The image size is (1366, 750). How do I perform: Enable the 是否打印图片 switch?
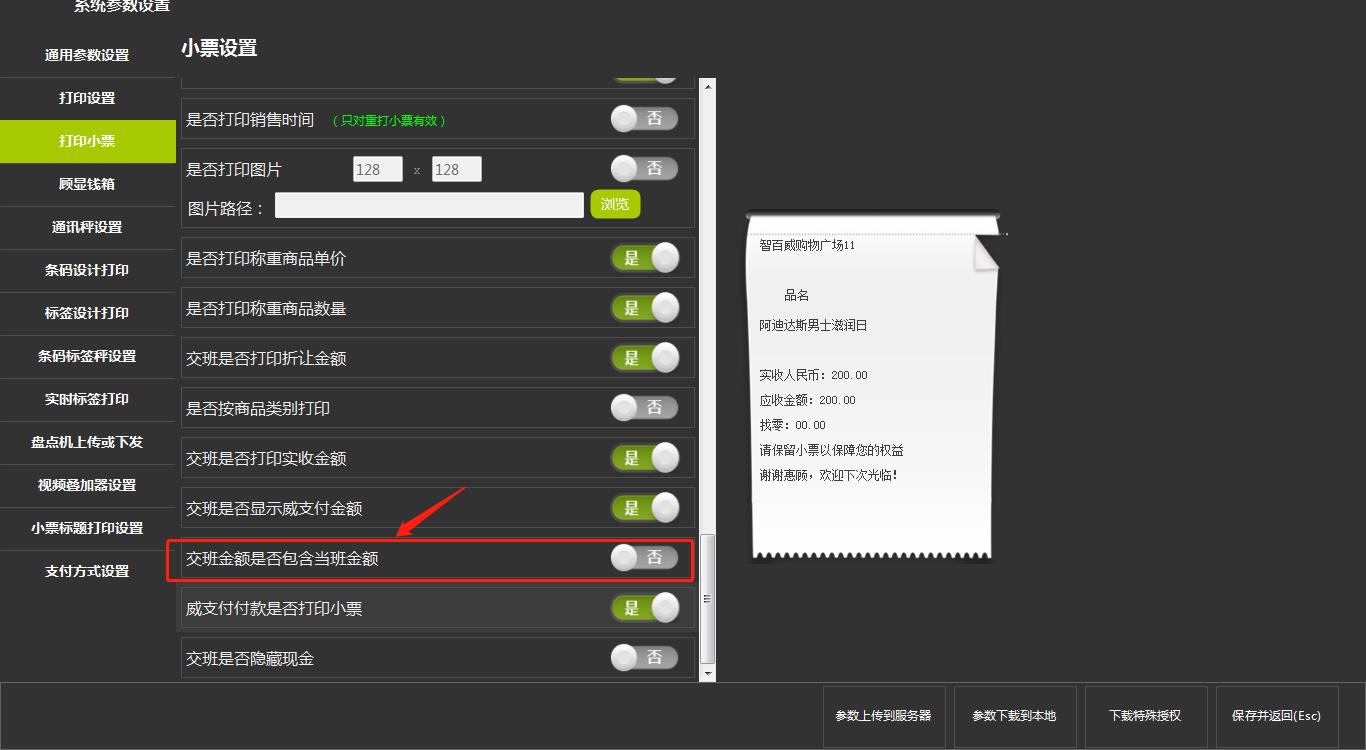pos(645,169)
